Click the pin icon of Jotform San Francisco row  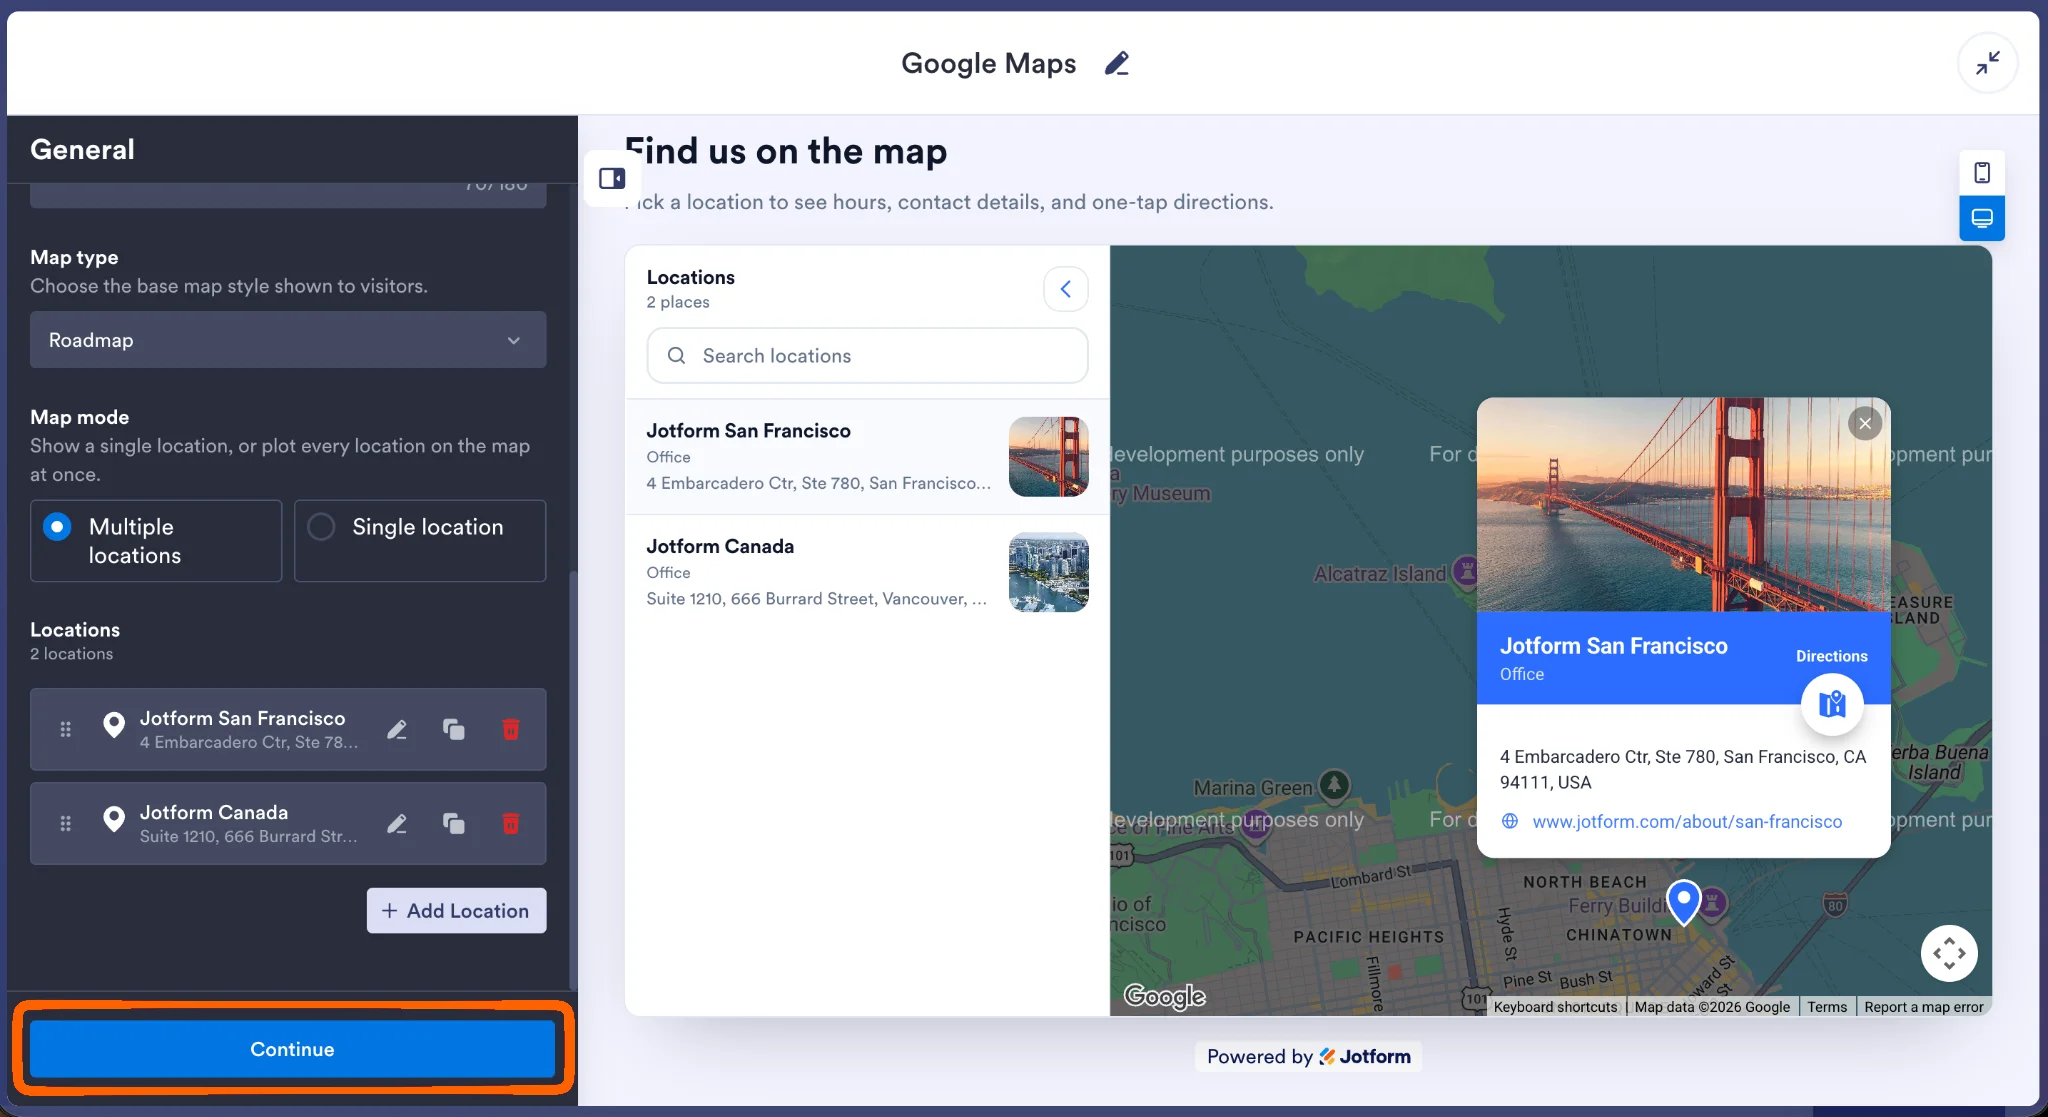(114, 725)
